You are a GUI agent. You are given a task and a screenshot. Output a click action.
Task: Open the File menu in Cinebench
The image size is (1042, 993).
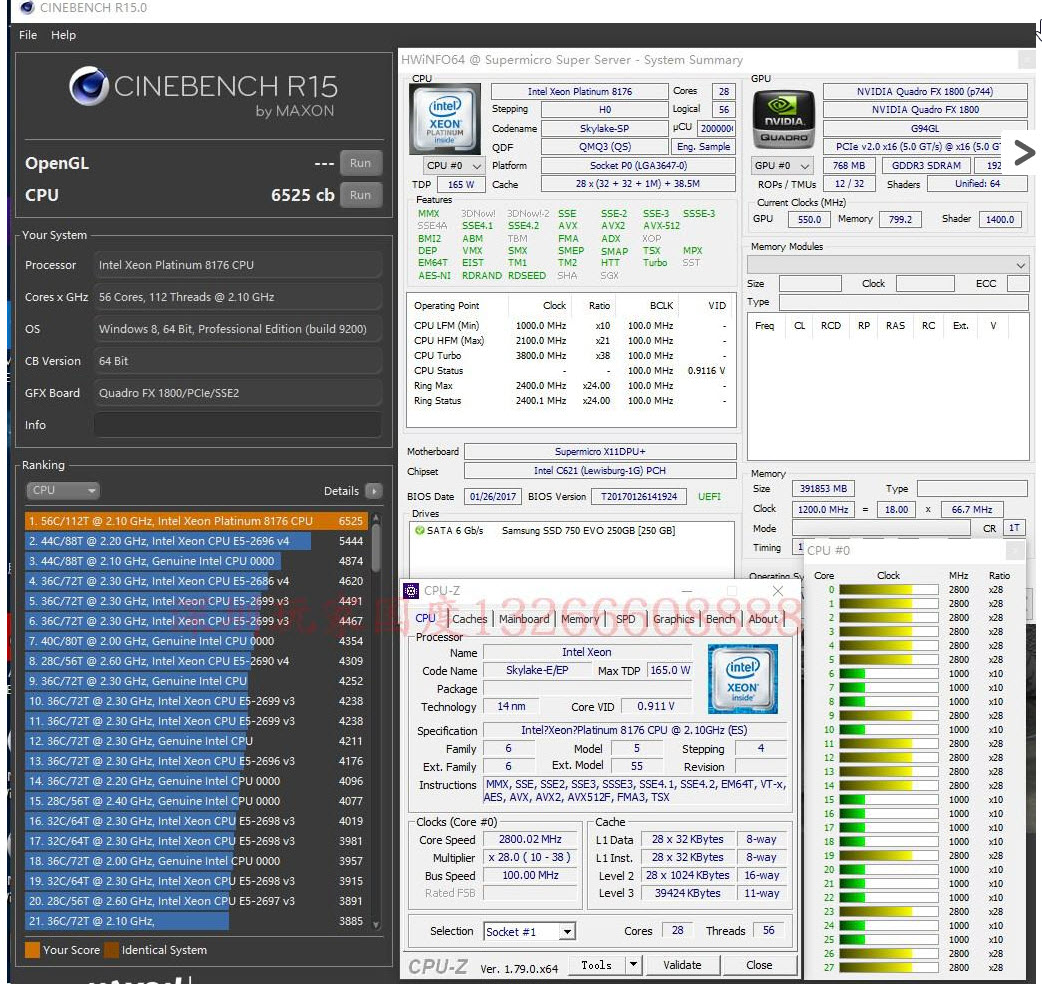[x=26, y=35]
